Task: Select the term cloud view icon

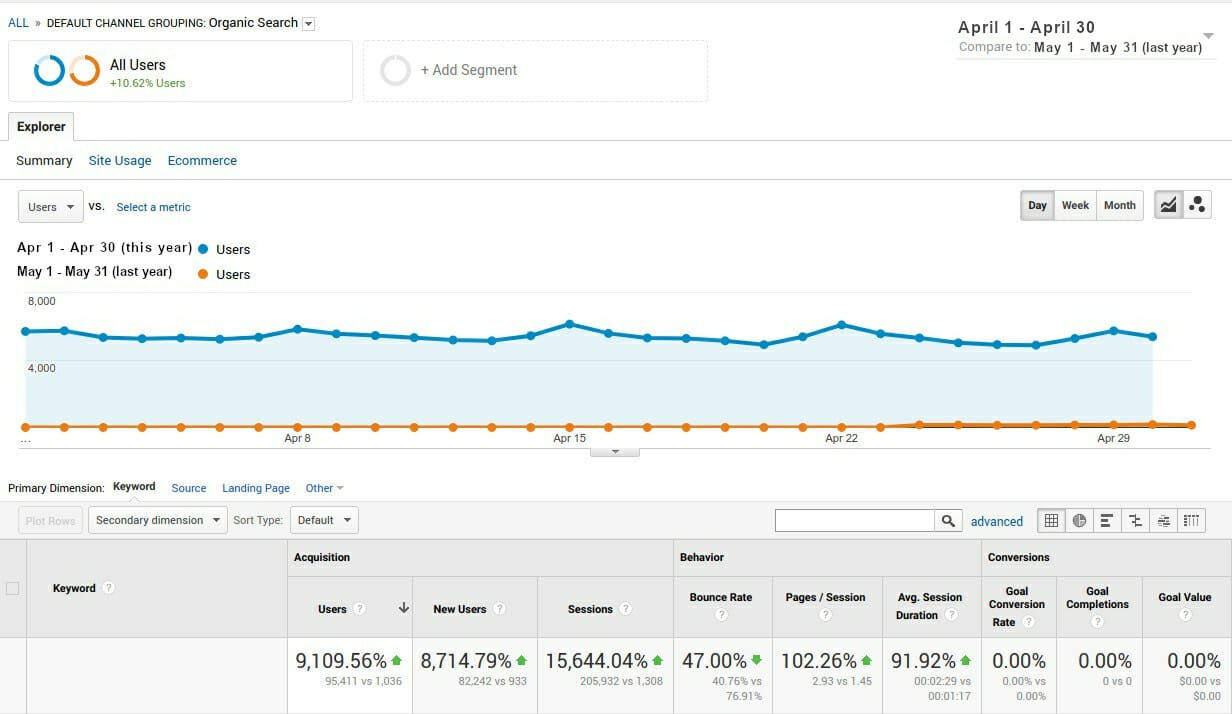Action: 1163,520
